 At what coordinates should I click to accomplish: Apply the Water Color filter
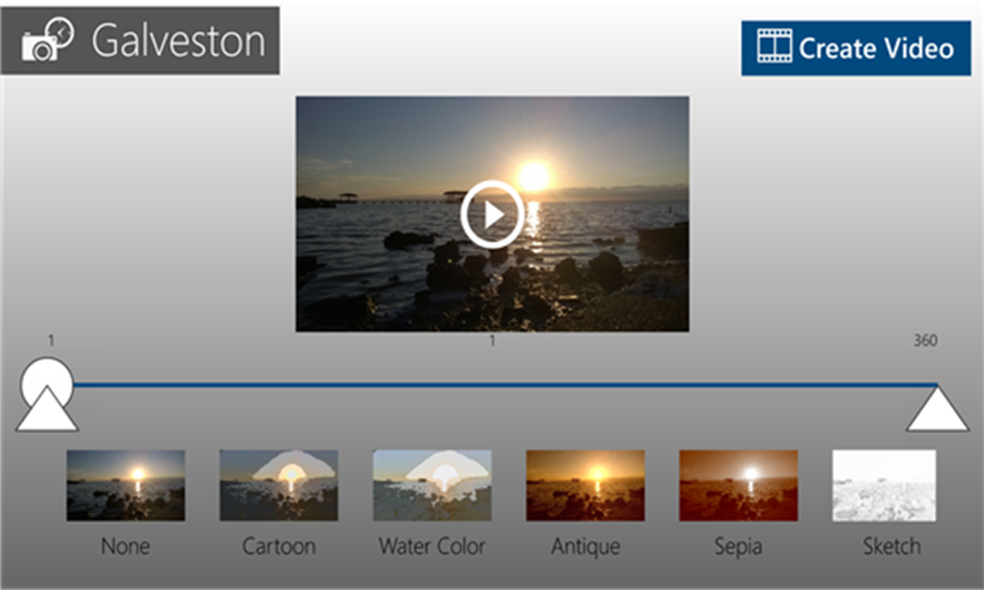point(432,486)
